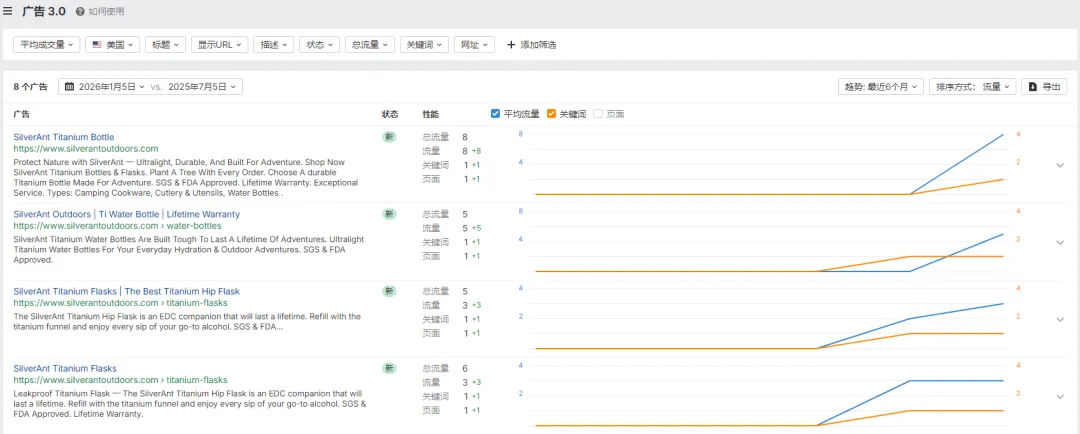Viewport: 1080px width, 434px height.
Task: Open the SilverAnt Titanium Bottle ad link
Action: pyautogui.click(x=64, y=137)
